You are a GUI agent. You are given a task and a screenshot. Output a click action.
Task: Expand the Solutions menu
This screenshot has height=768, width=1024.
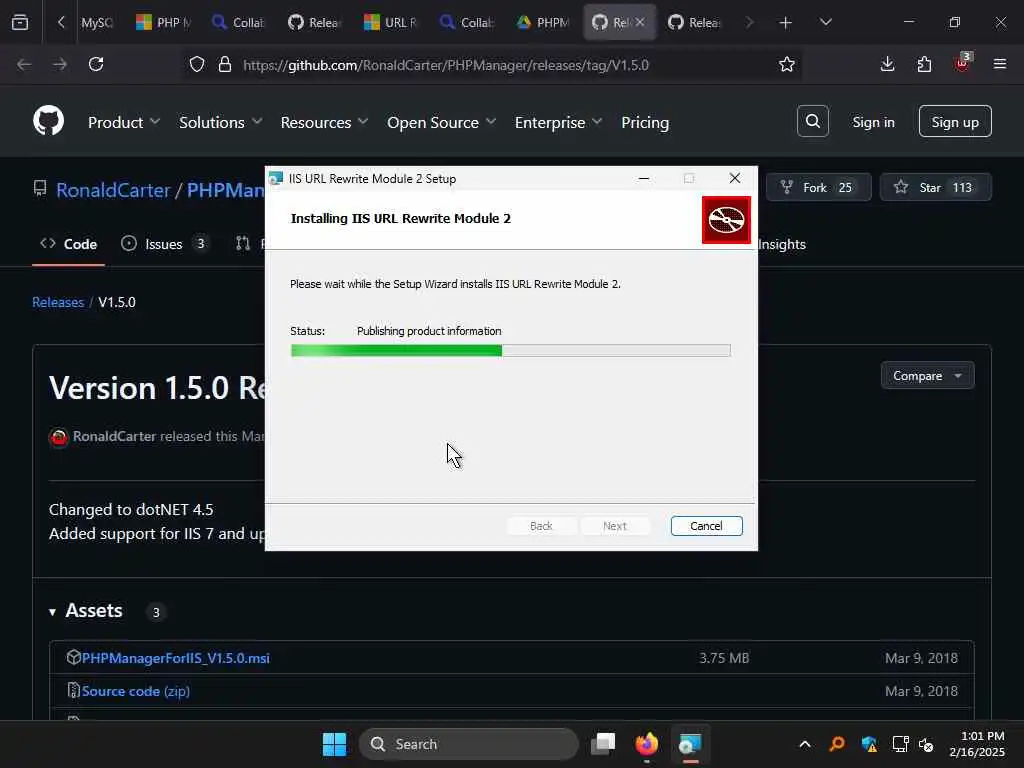coord(220,122)
